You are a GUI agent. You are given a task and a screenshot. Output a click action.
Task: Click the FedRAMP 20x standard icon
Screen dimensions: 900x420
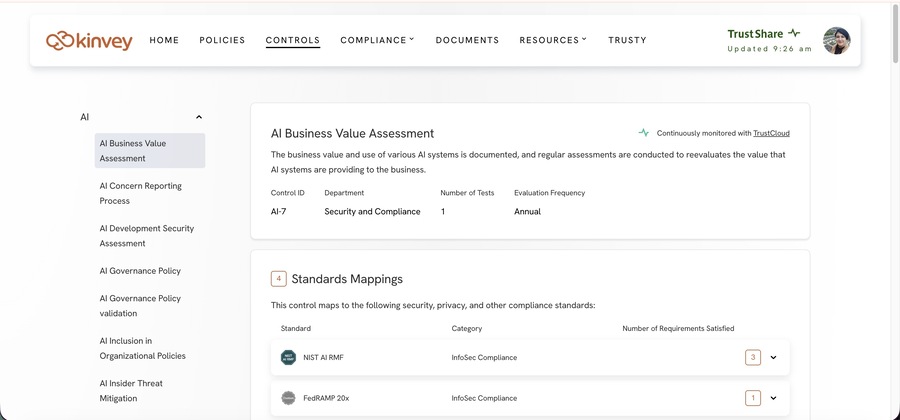click(288, 398)
